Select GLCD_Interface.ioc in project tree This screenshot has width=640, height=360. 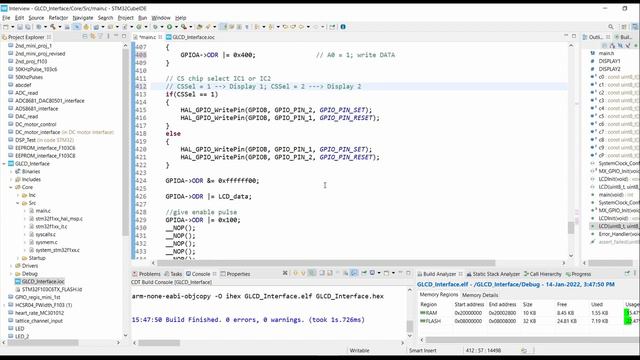[40, 281]
